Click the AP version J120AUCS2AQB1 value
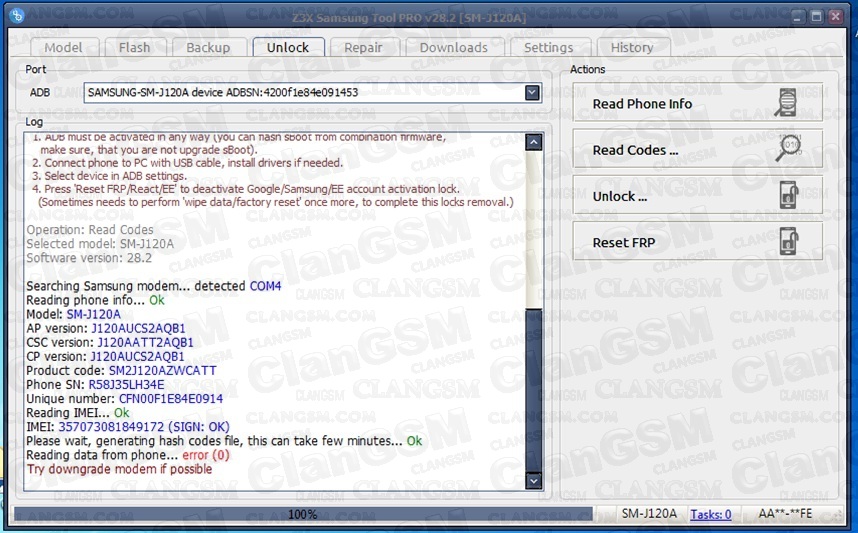 click(138, 328)
